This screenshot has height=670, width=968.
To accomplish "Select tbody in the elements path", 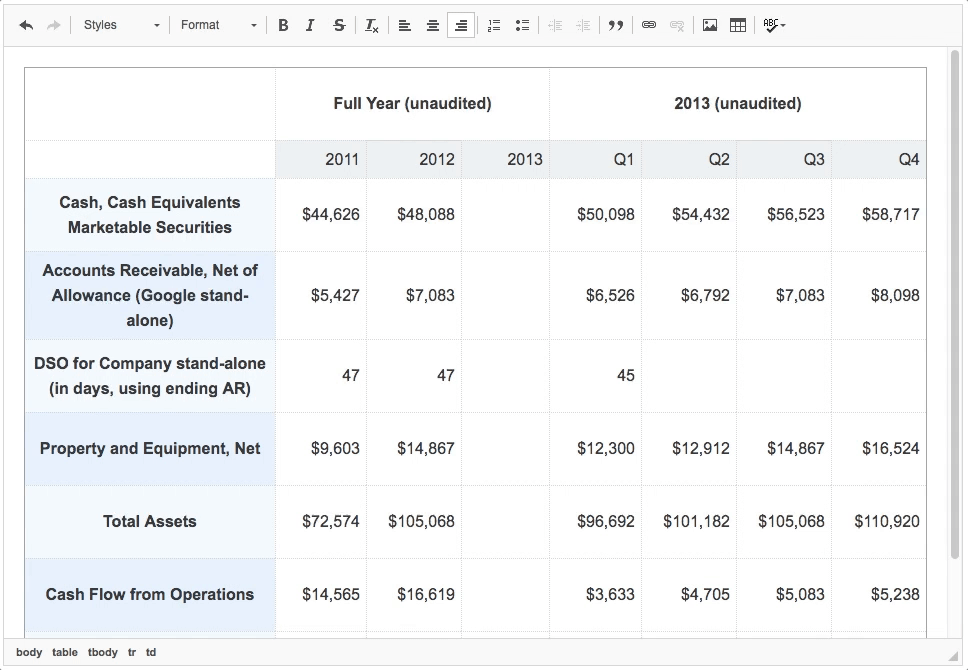I will [x=102, y=652].
